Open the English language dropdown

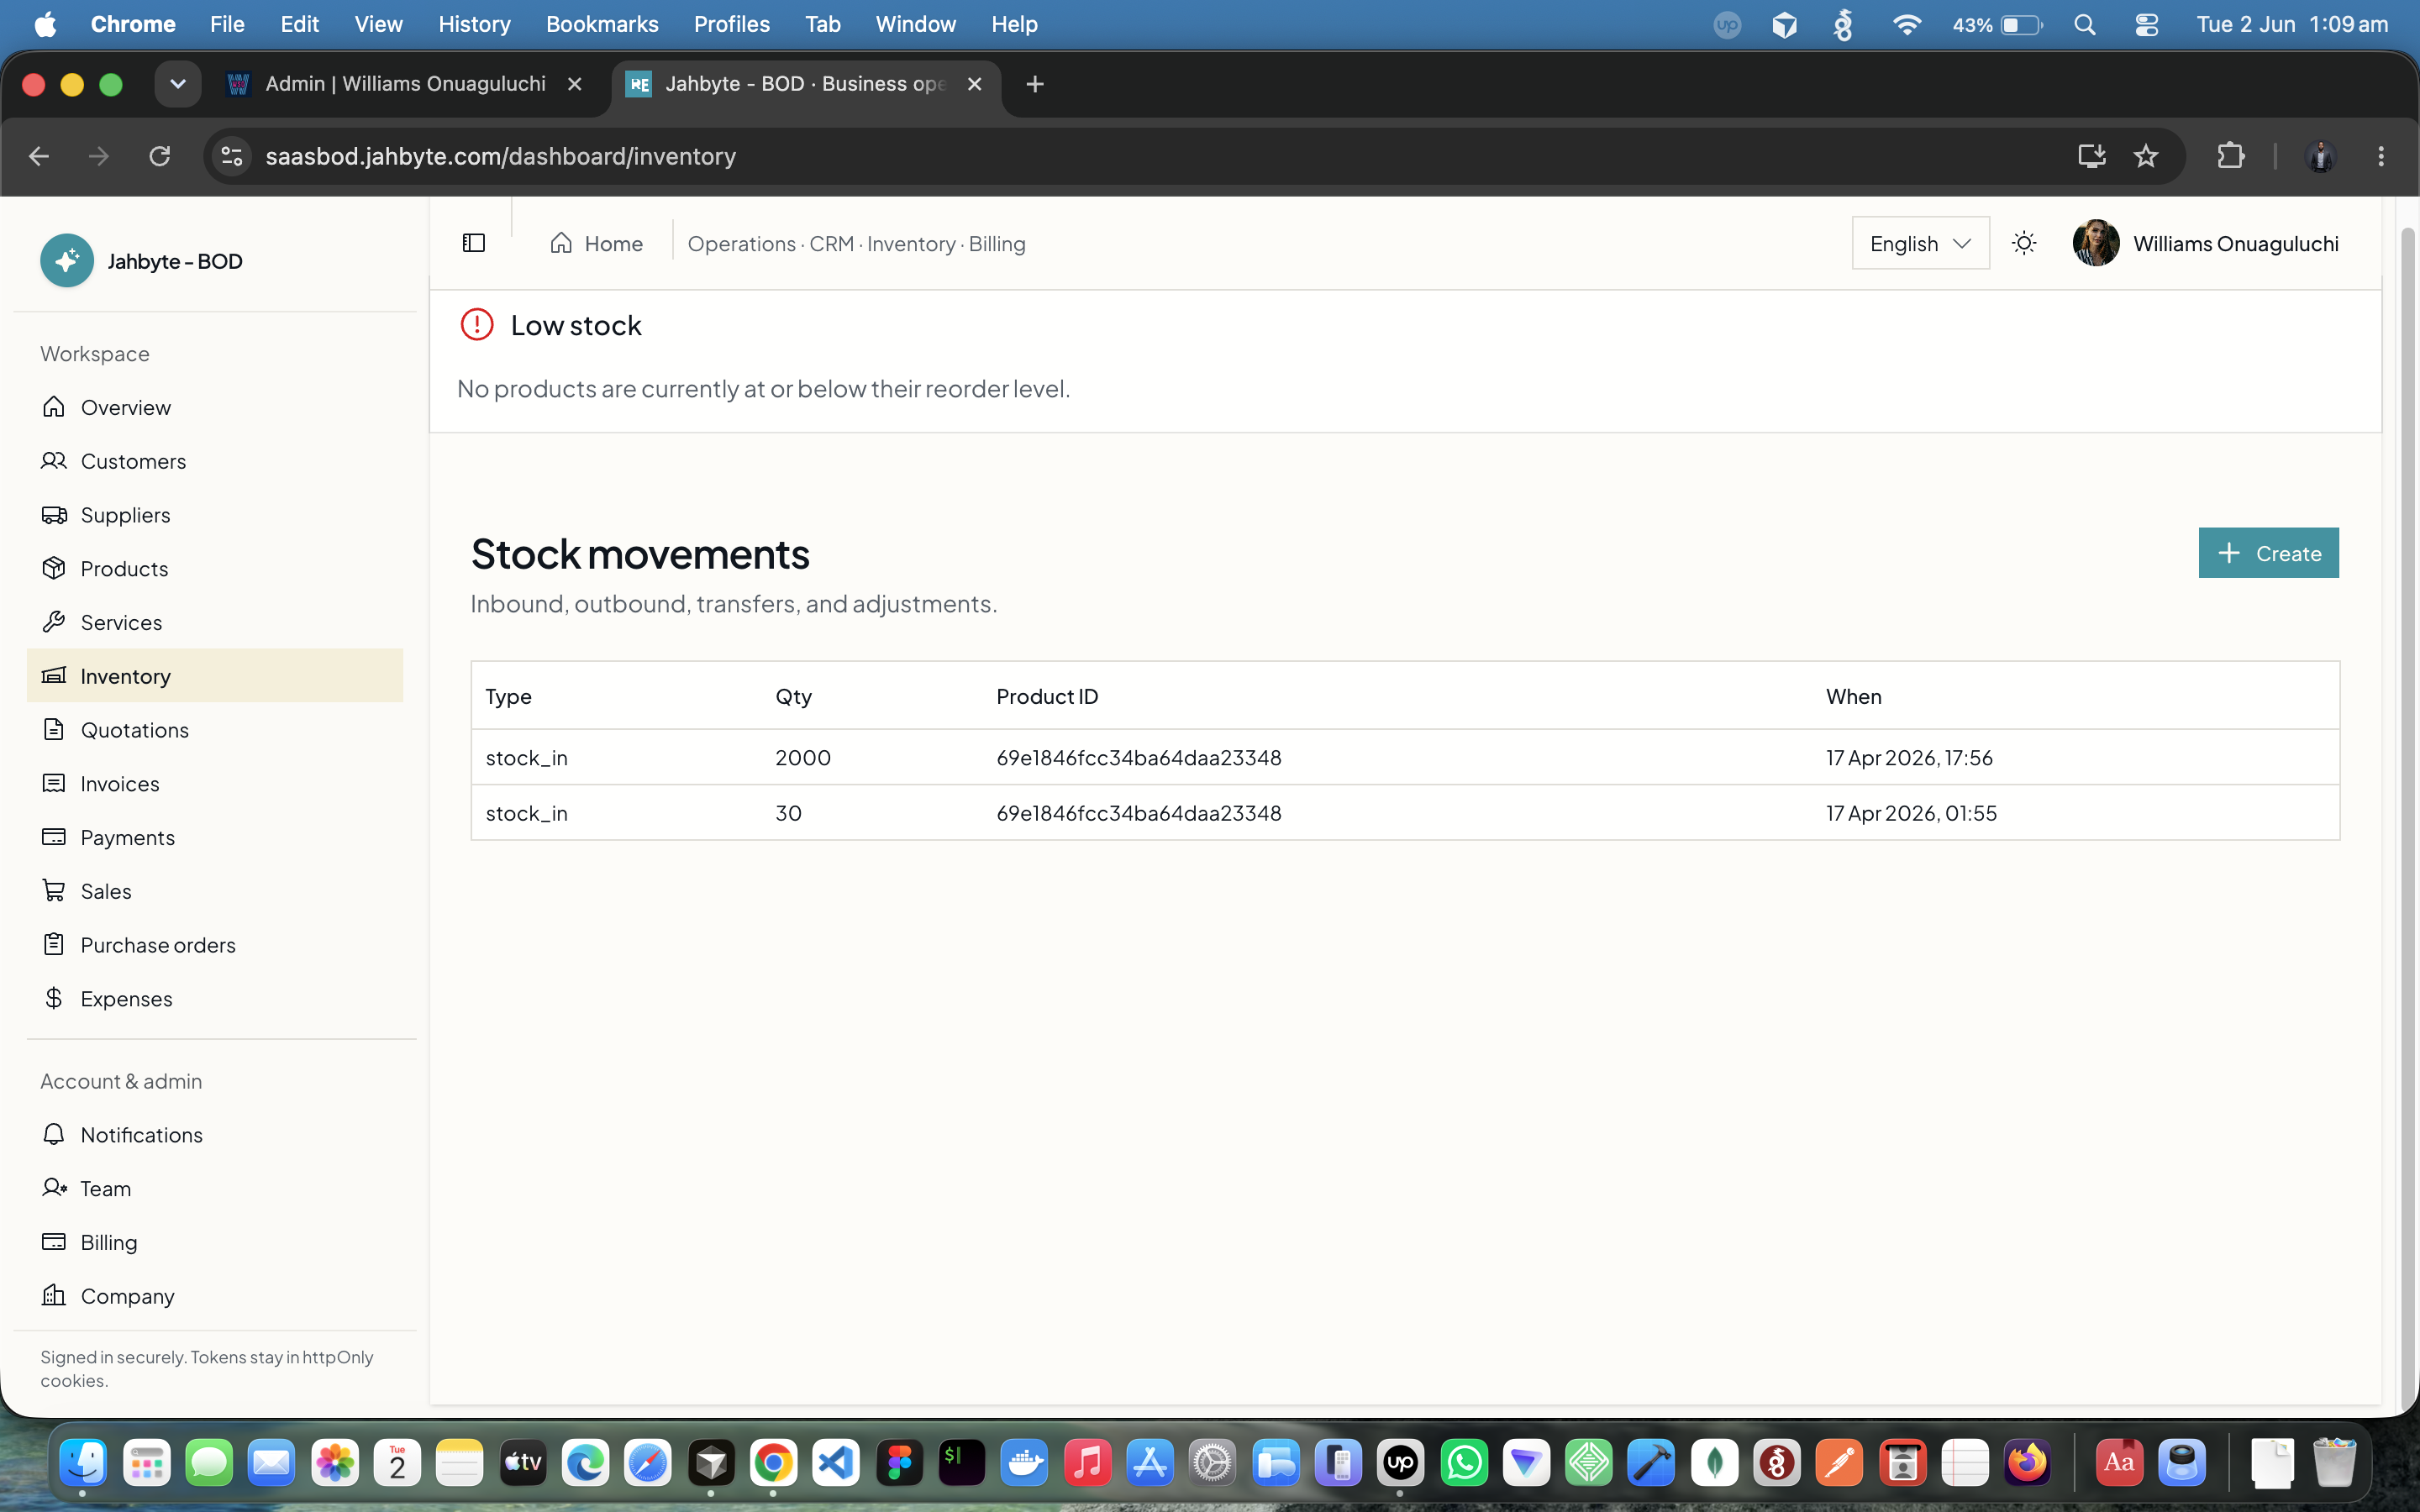point(1920,243)
